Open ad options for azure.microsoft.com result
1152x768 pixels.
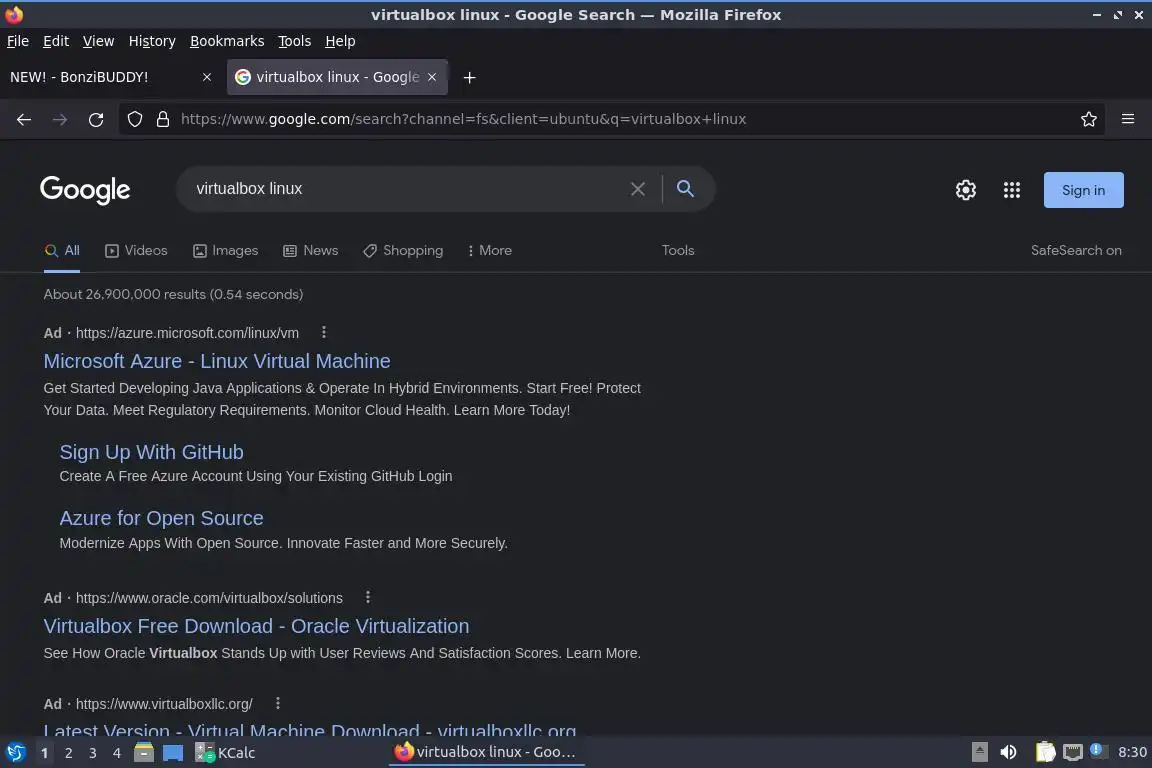tap(323, 332)
